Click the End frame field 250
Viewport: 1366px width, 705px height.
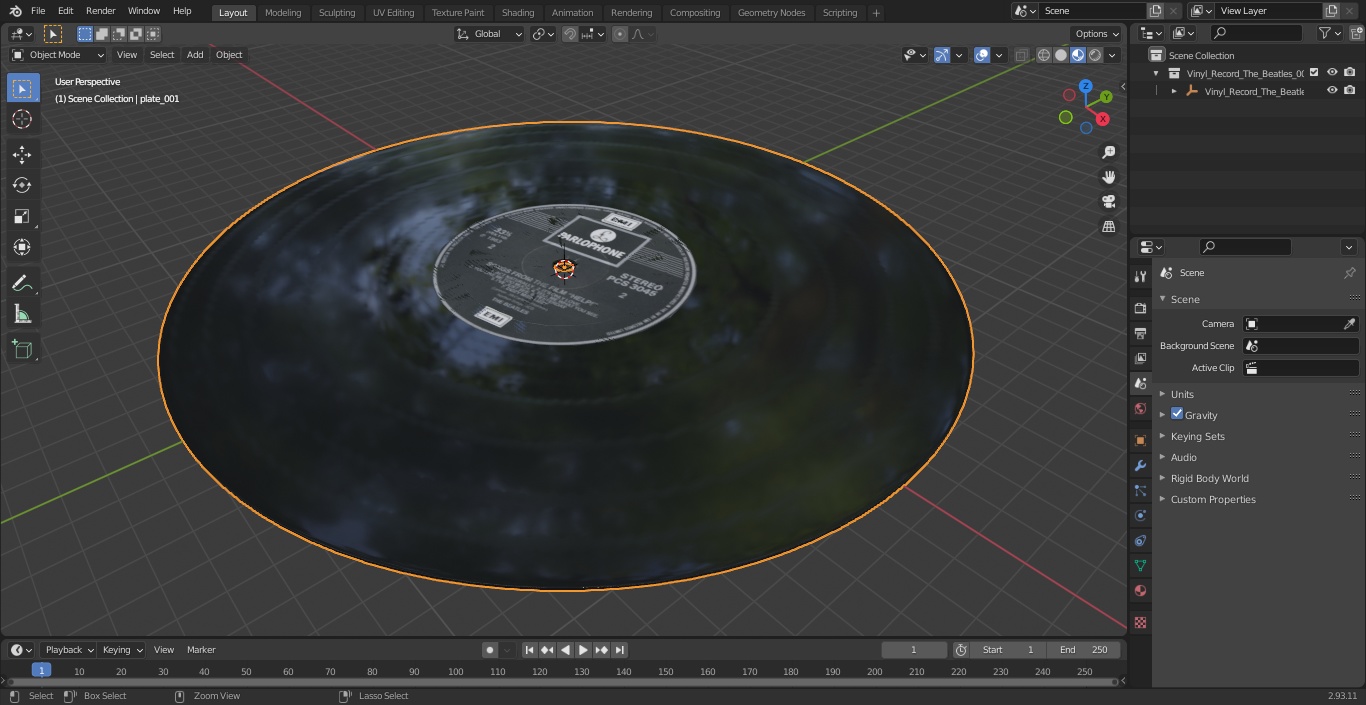(x=1084, y=650)
